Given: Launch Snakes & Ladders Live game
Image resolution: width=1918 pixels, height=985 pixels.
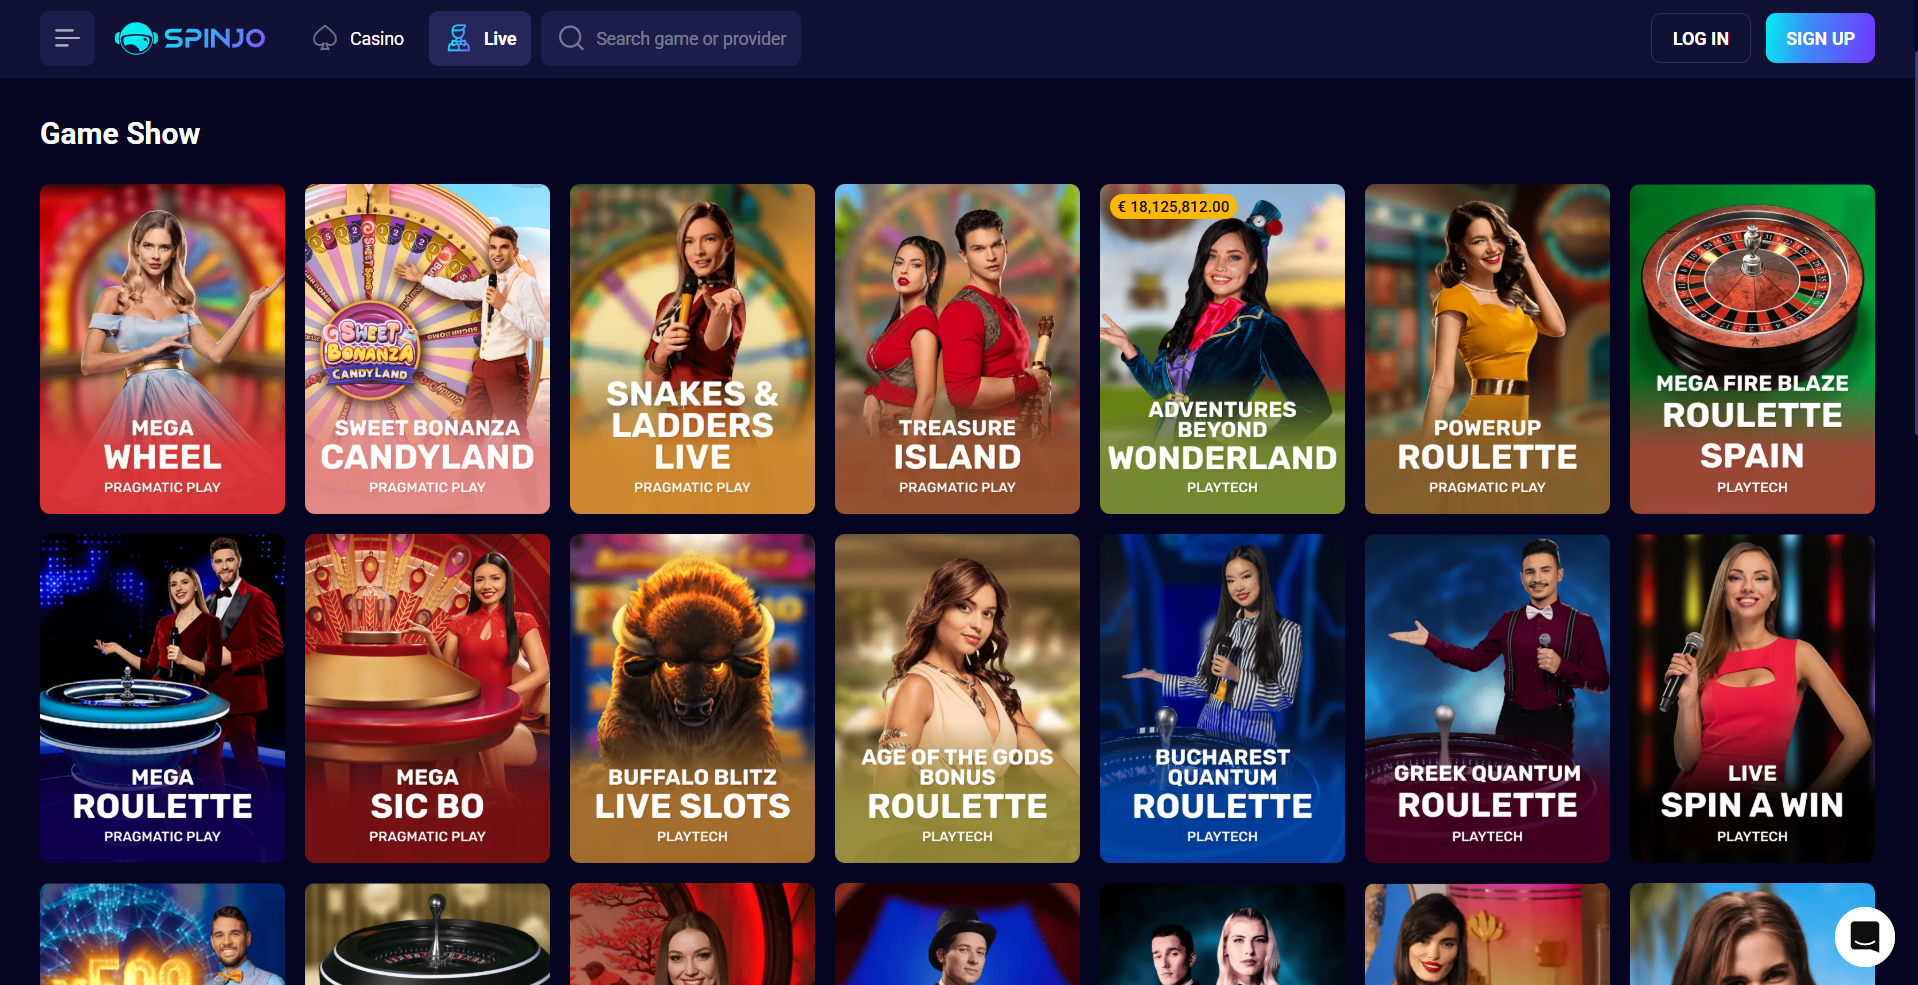Looking at the screenshot, I should (x=692, y=349).
